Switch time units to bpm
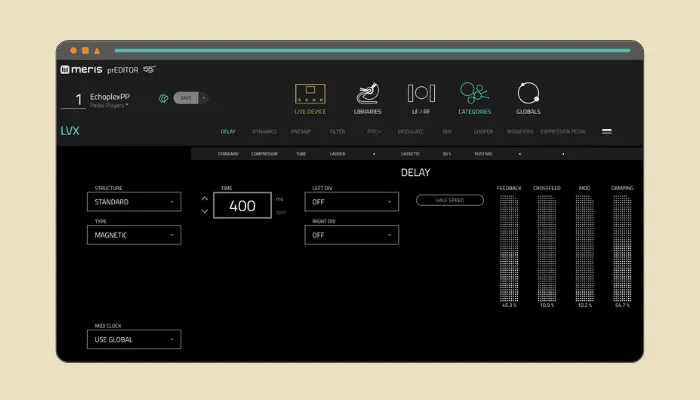 point(280,212)
